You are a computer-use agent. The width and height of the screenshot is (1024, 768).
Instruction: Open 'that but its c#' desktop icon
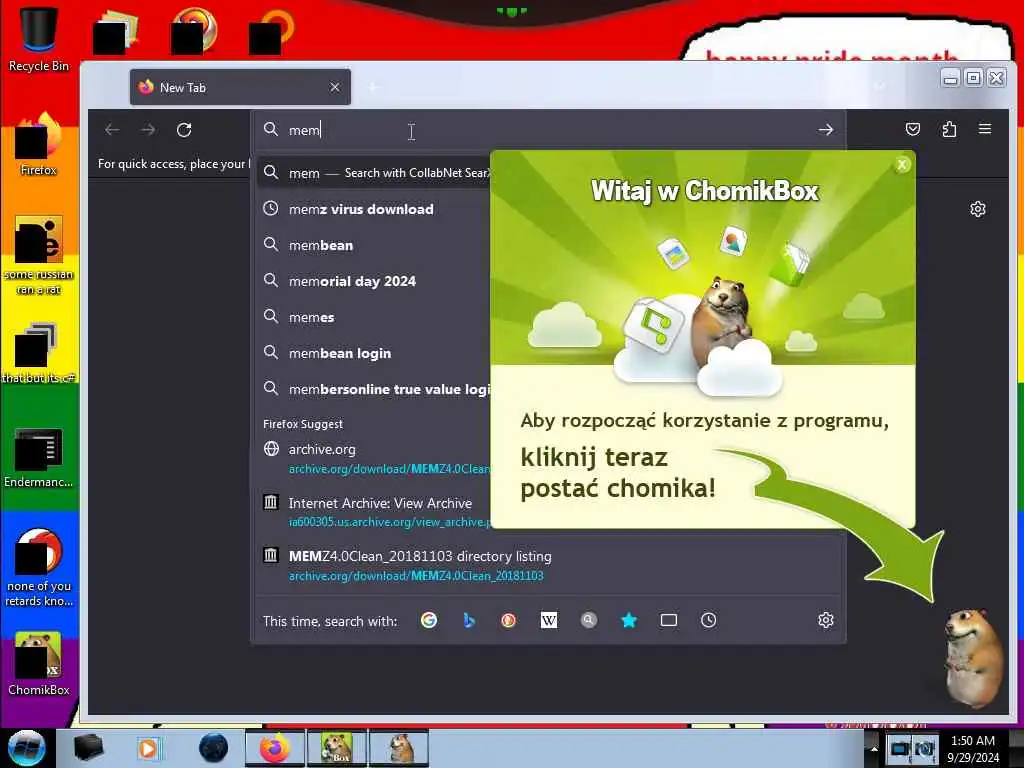[x=39, y=353]
